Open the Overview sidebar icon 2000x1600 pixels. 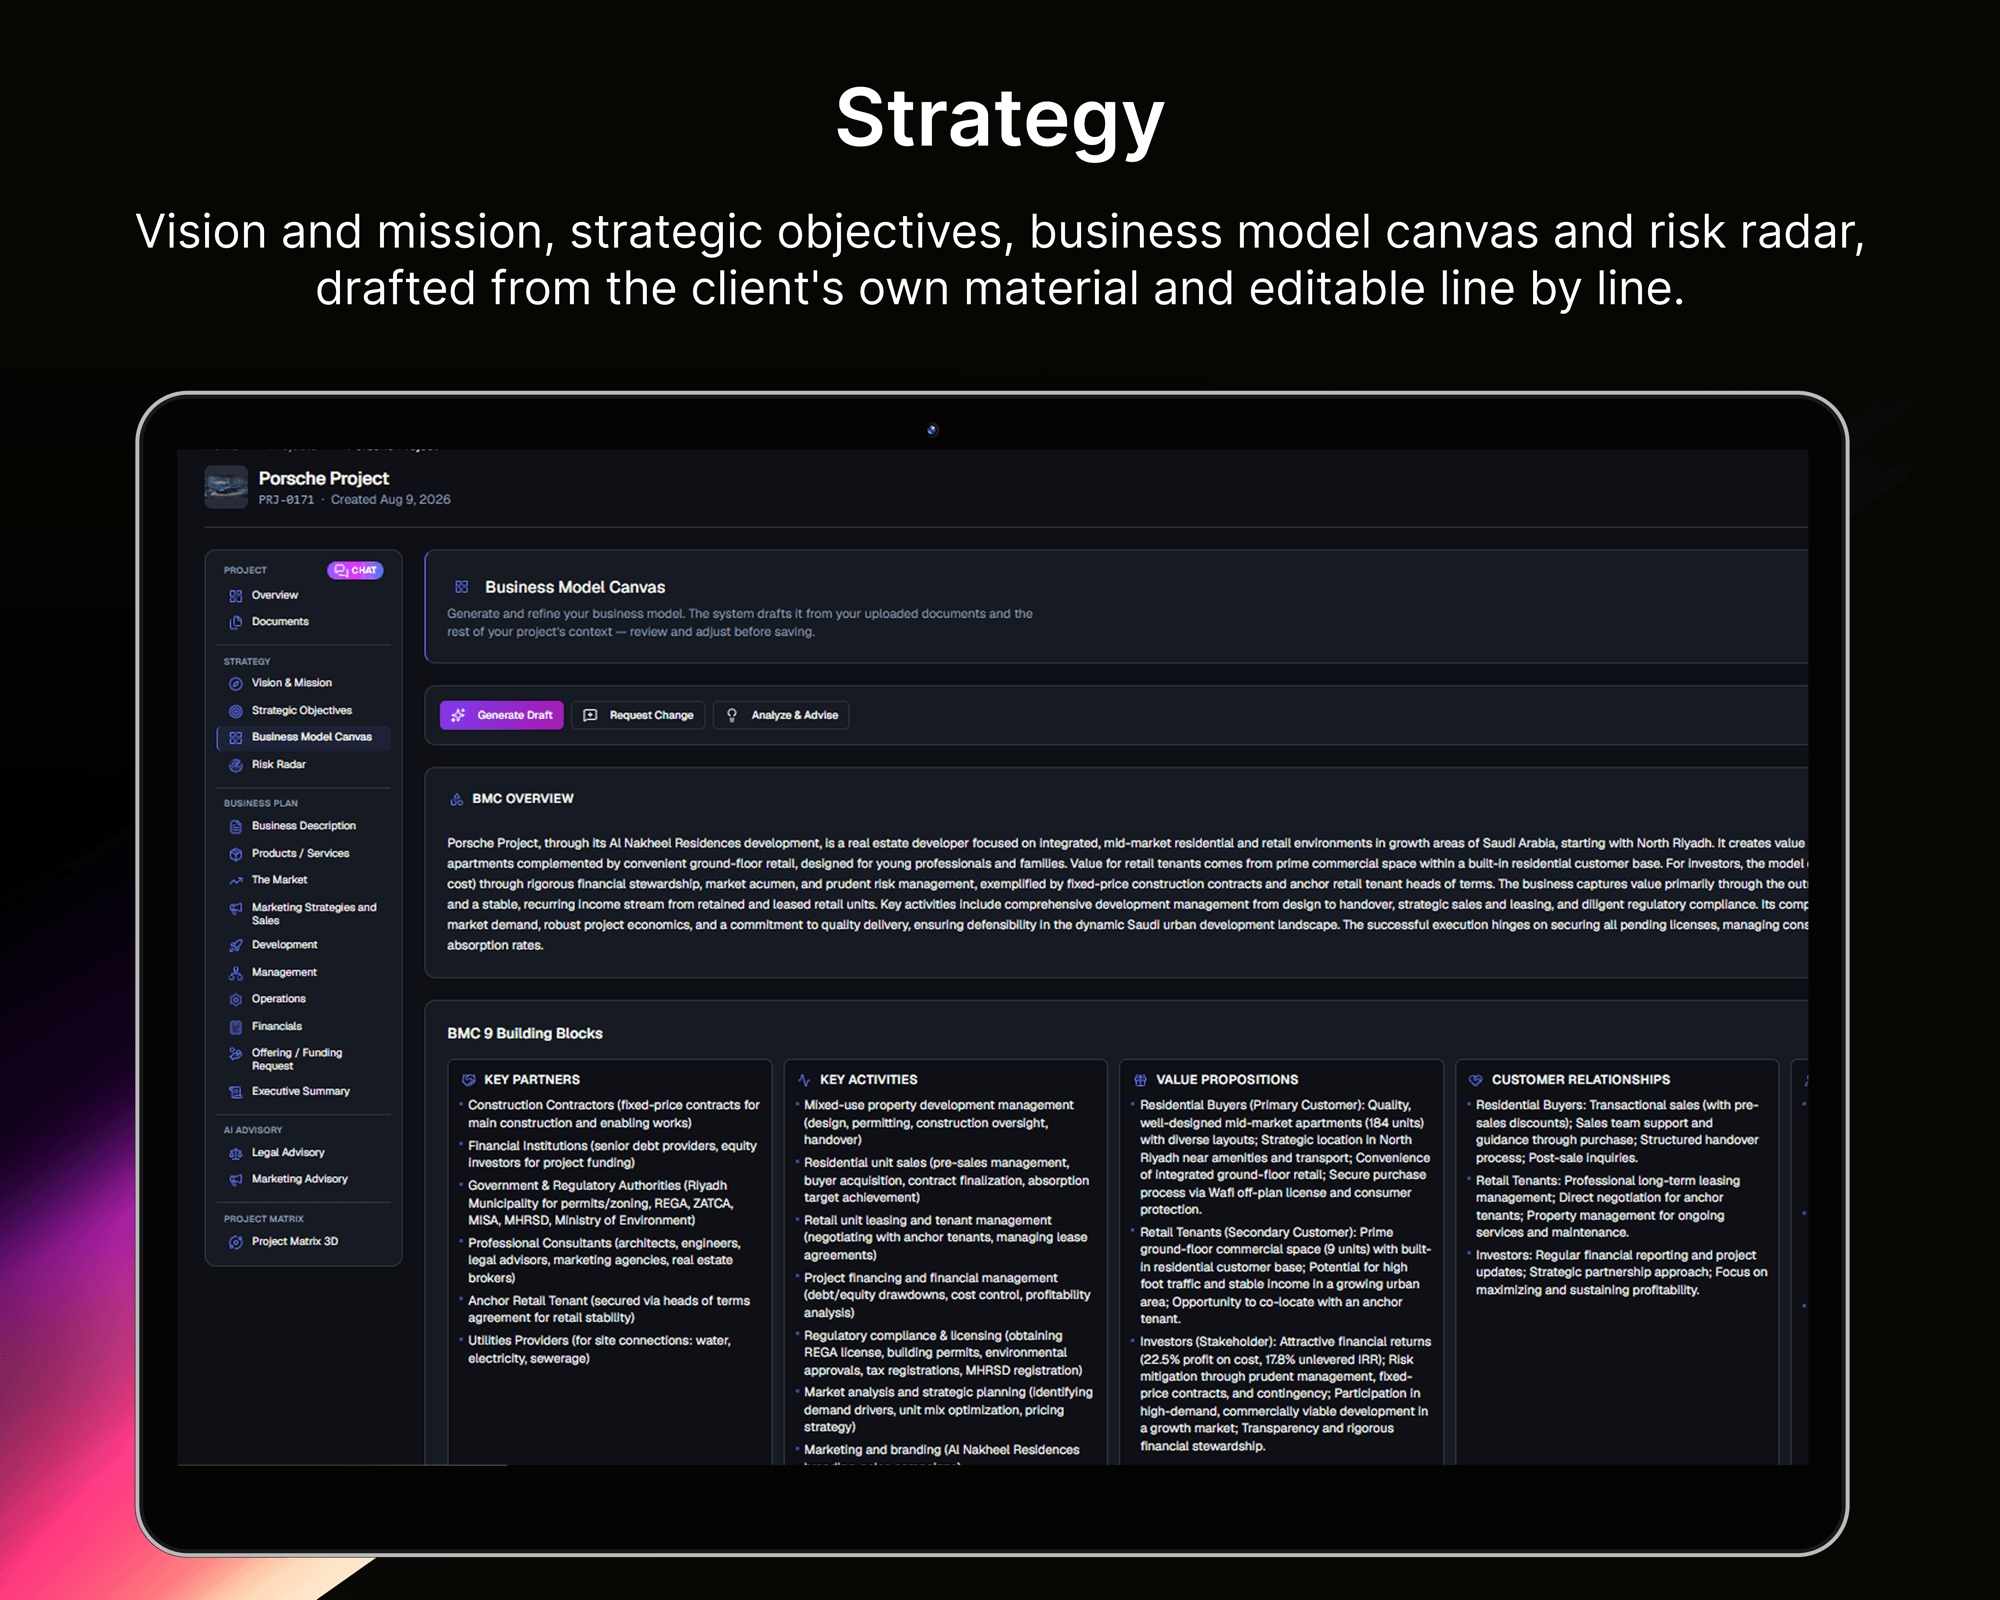pos(236,596)
